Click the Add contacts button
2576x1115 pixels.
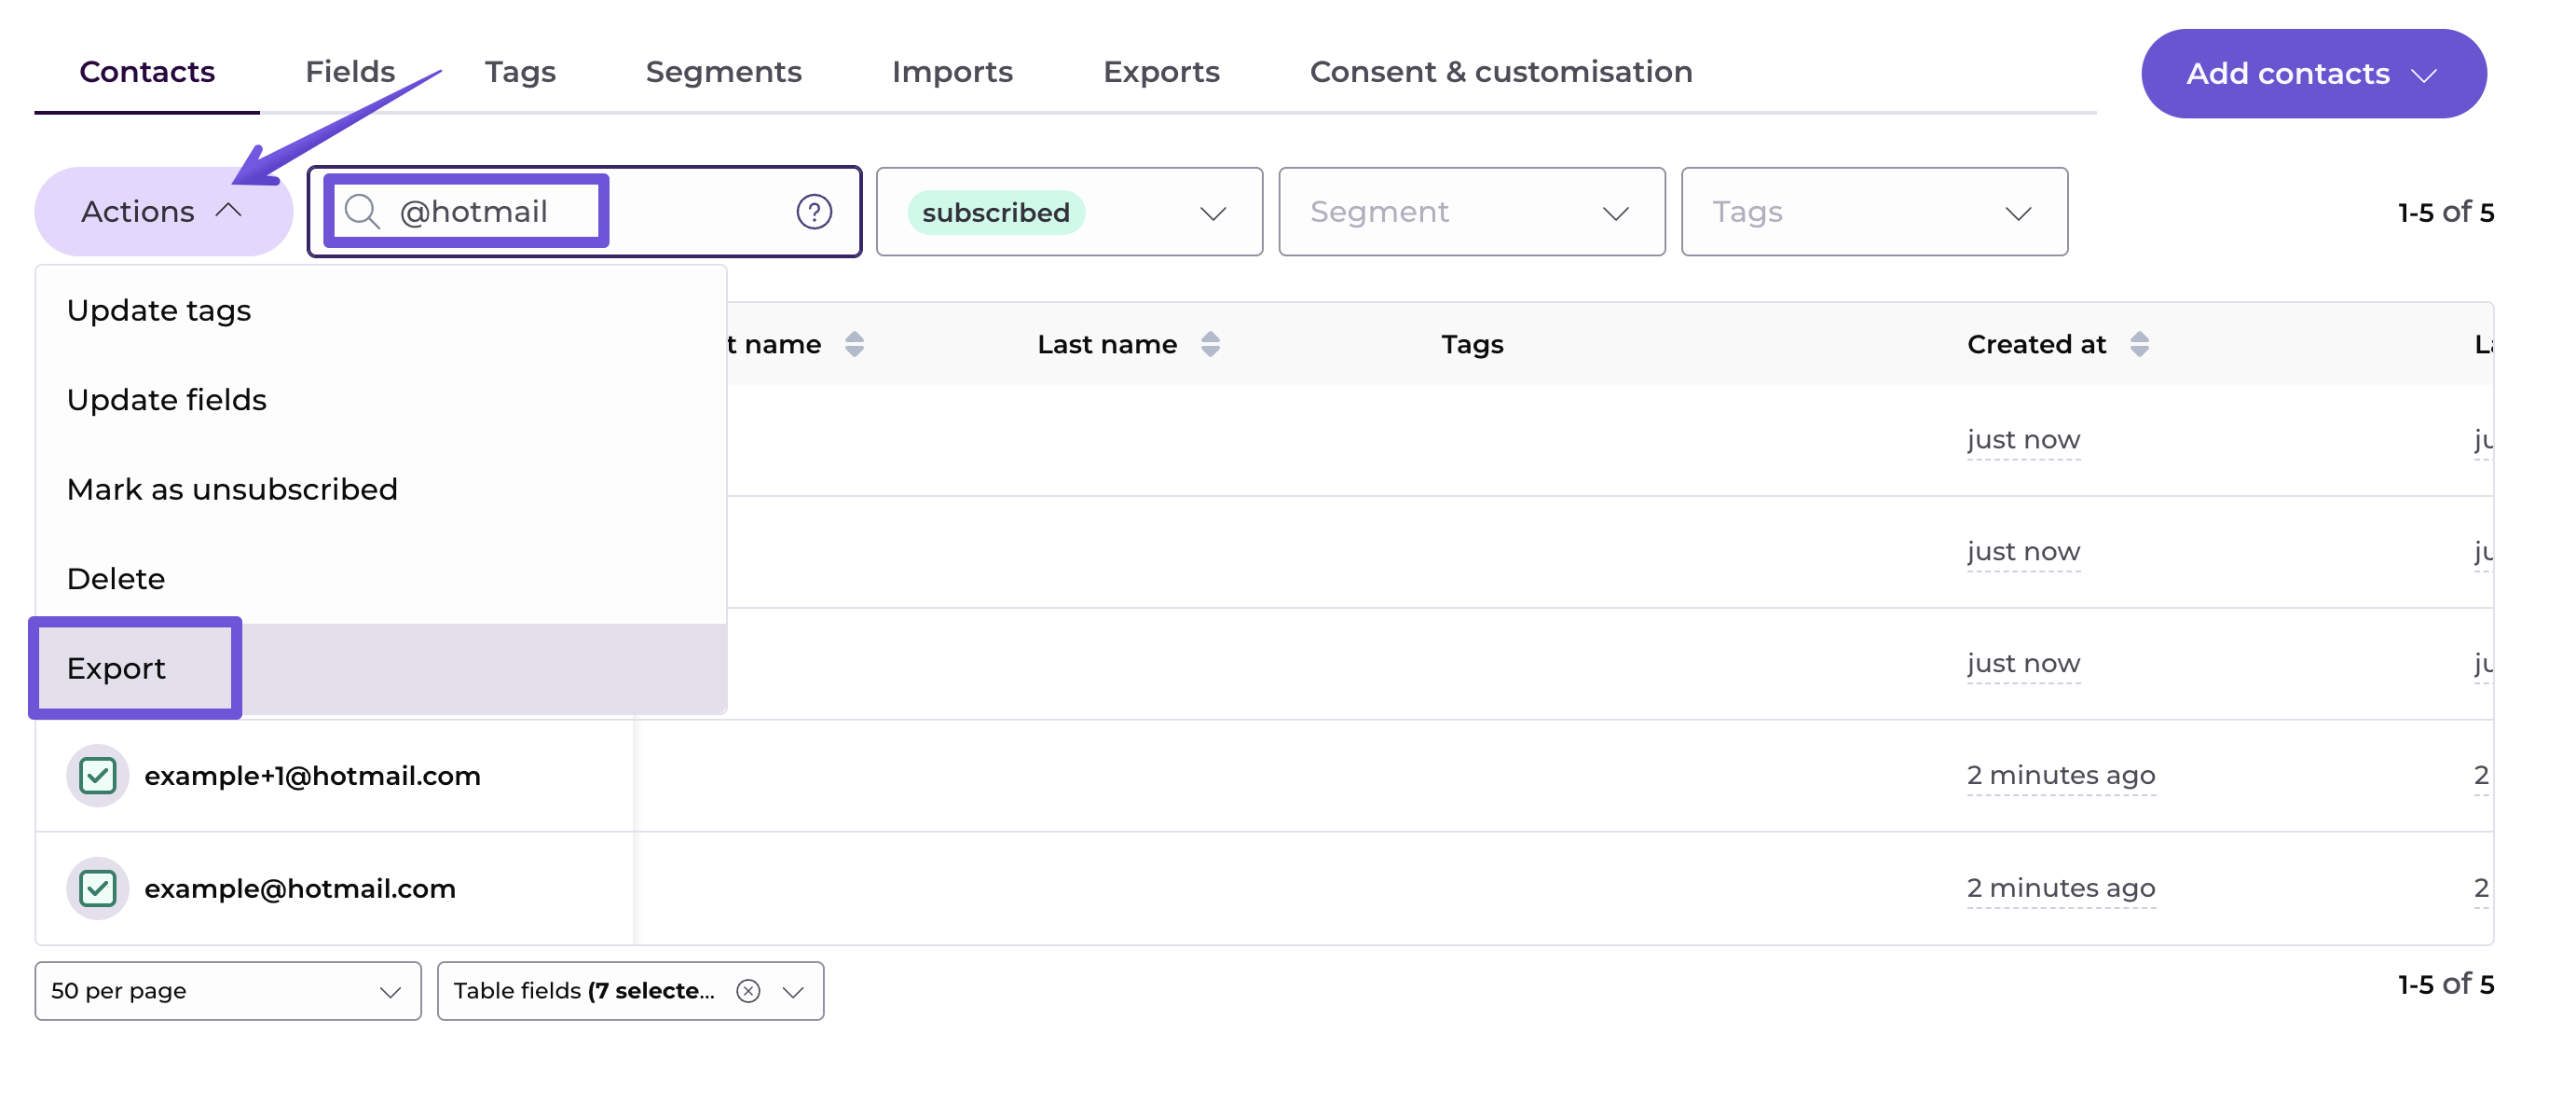coord(2312,74)
